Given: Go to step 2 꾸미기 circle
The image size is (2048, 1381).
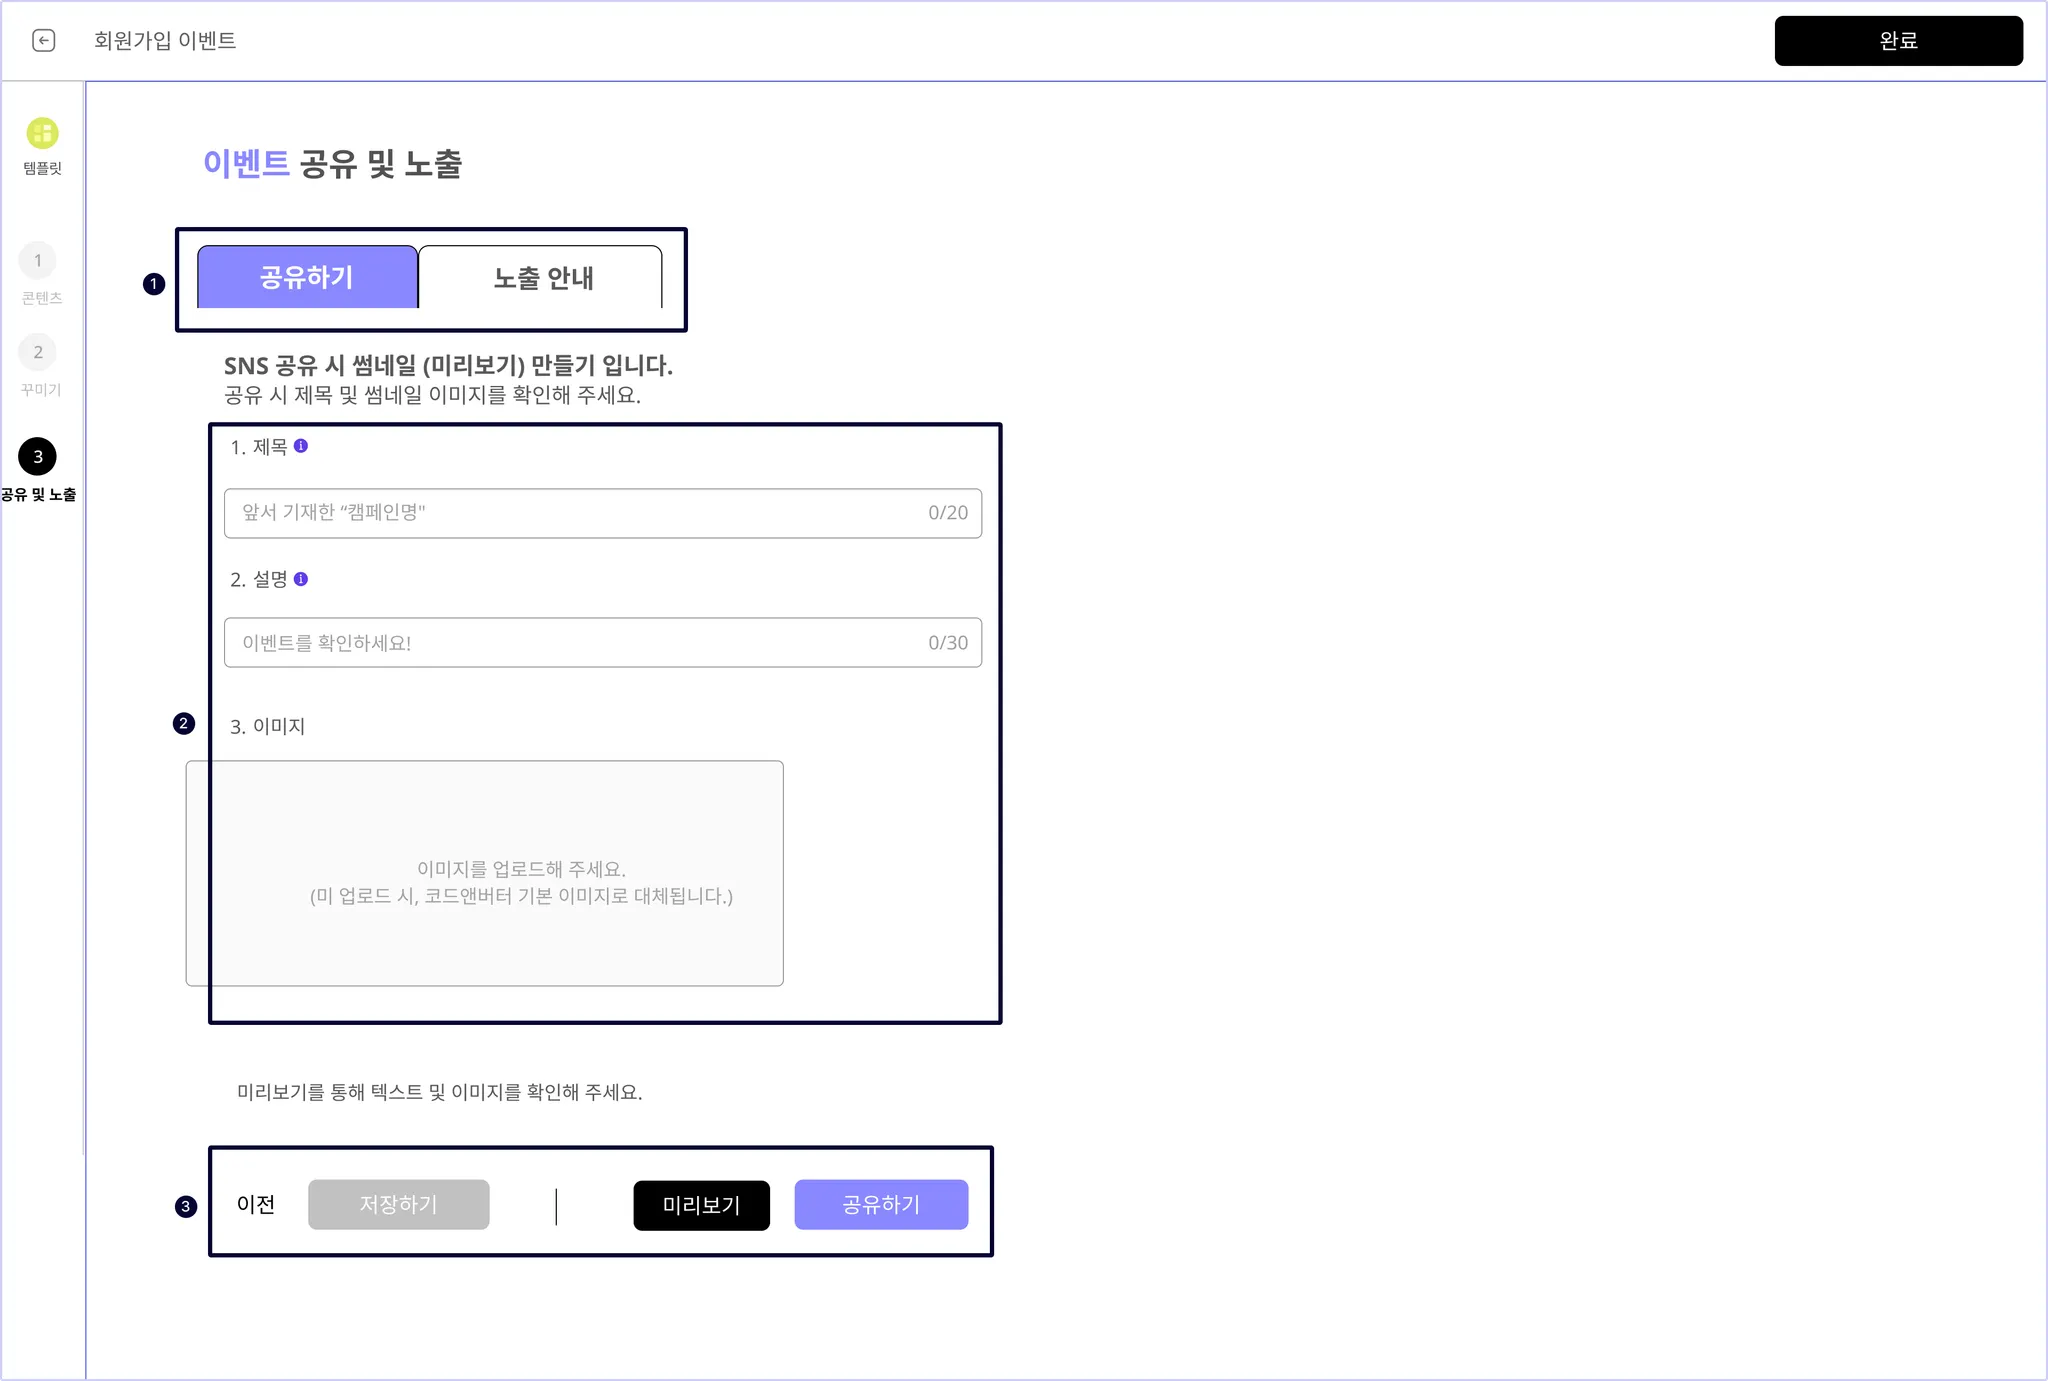Looking at the screenshot, I should (38, 352).
